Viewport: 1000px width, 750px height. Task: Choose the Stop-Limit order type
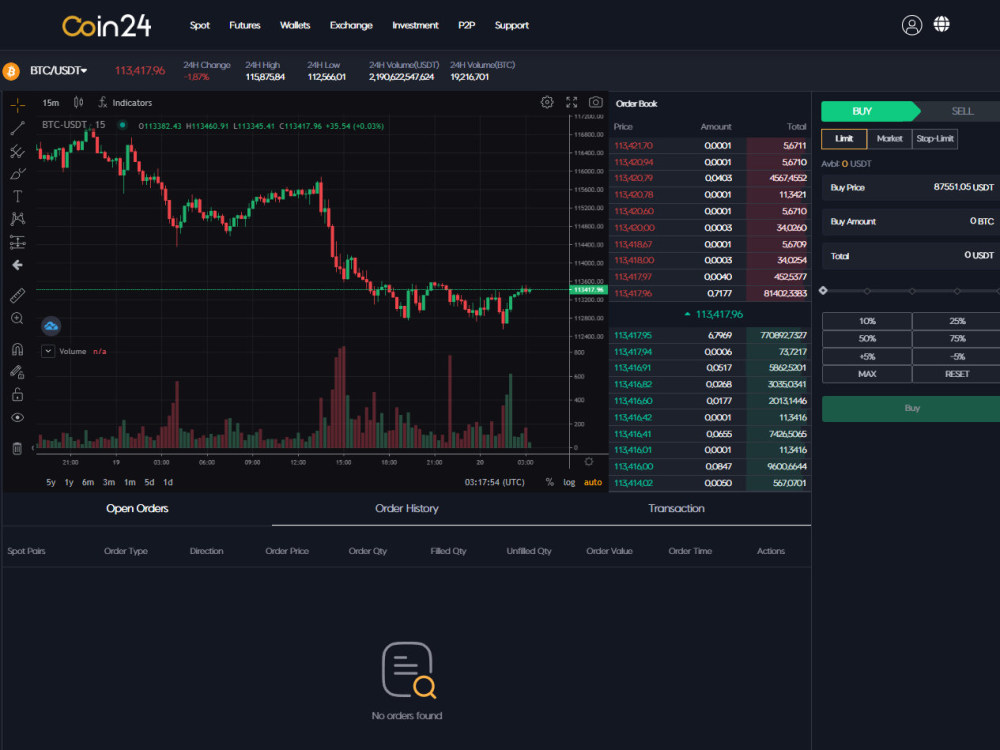click(935, 138)
